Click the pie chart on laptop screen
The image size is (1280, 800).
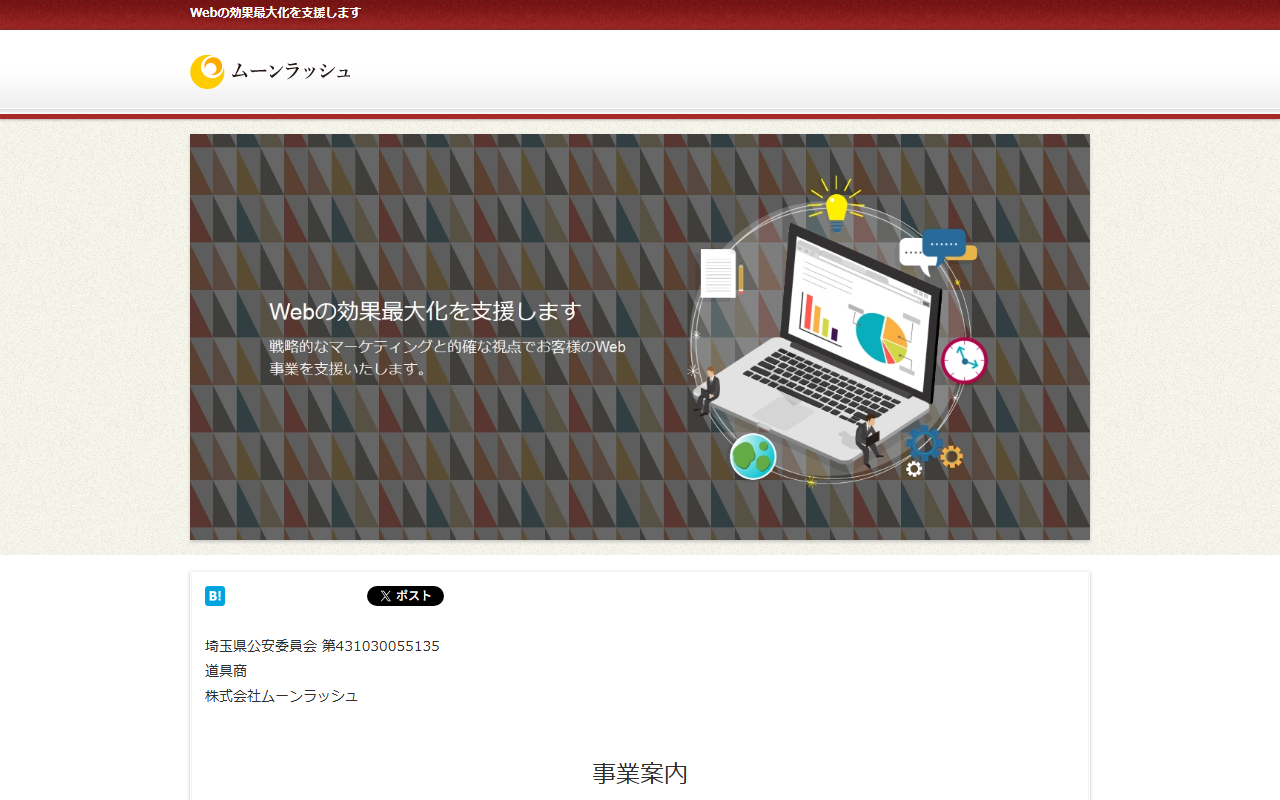[881, 338]
